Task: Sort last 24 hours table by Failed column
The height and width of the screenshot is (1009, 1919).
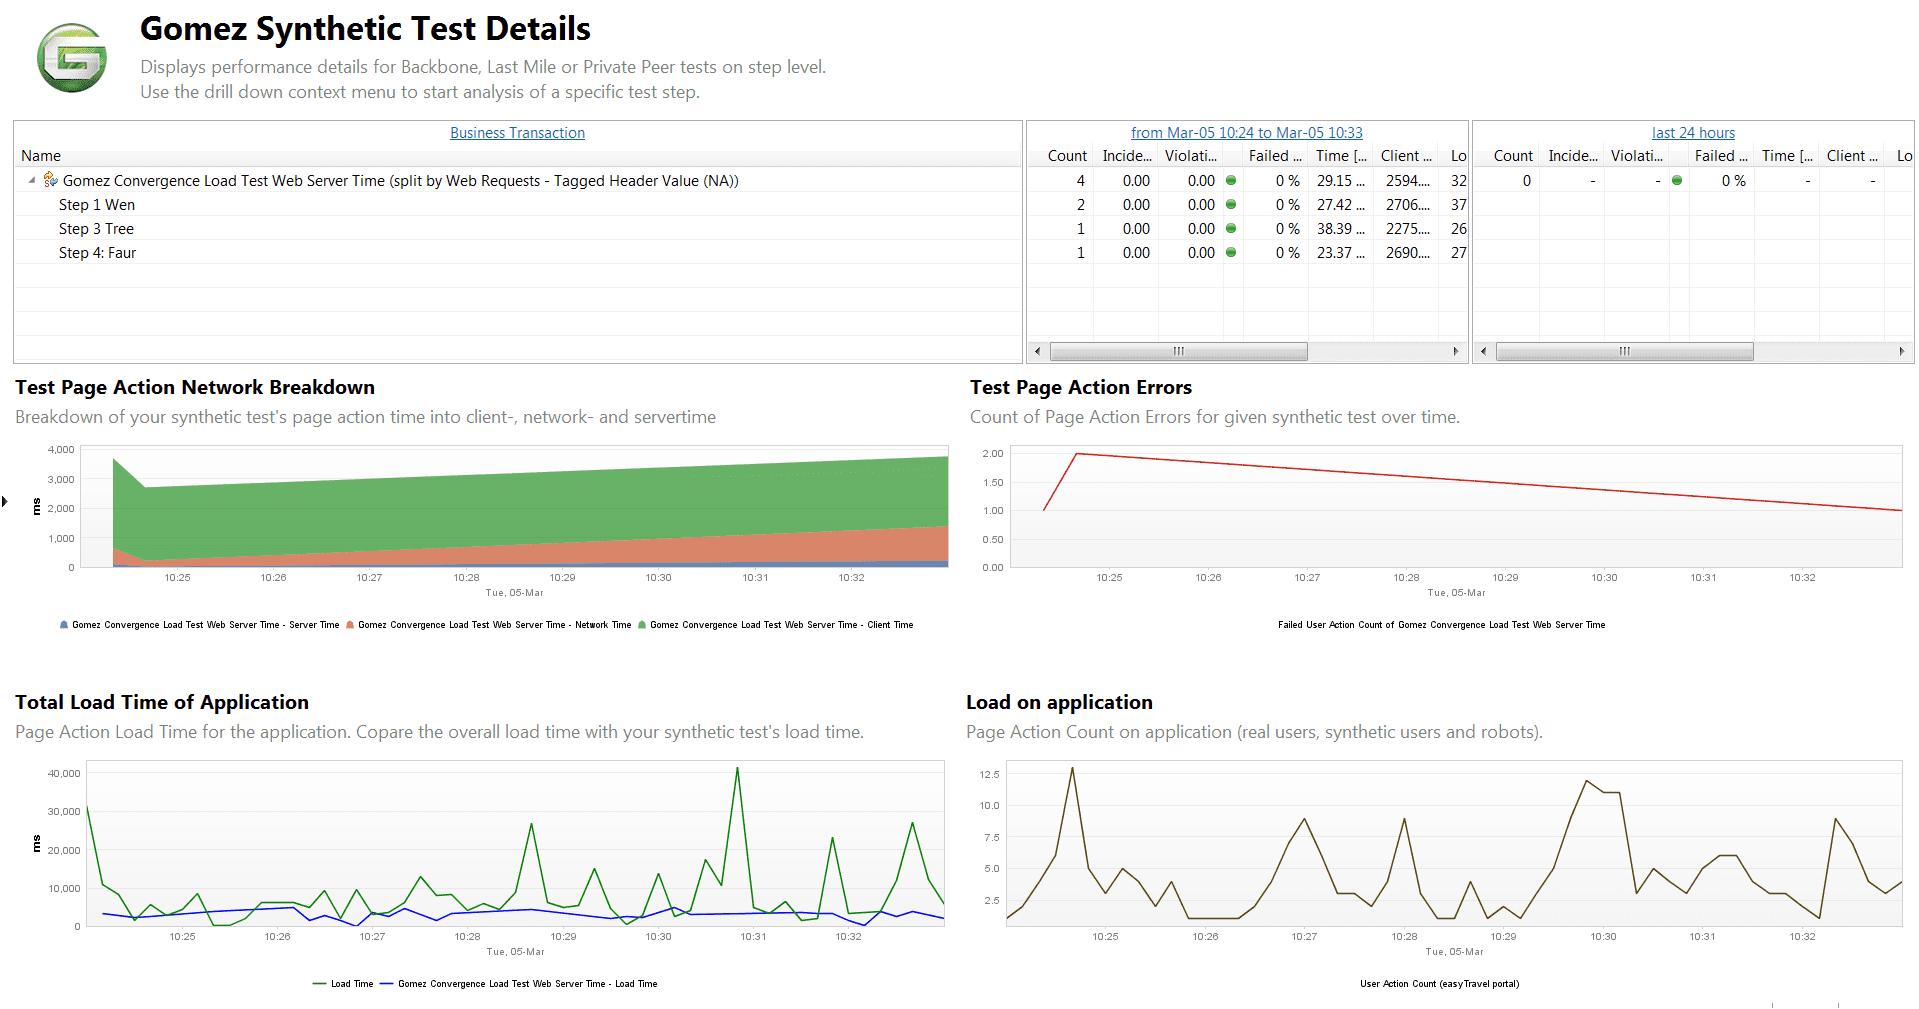Action: [1721, 156]
